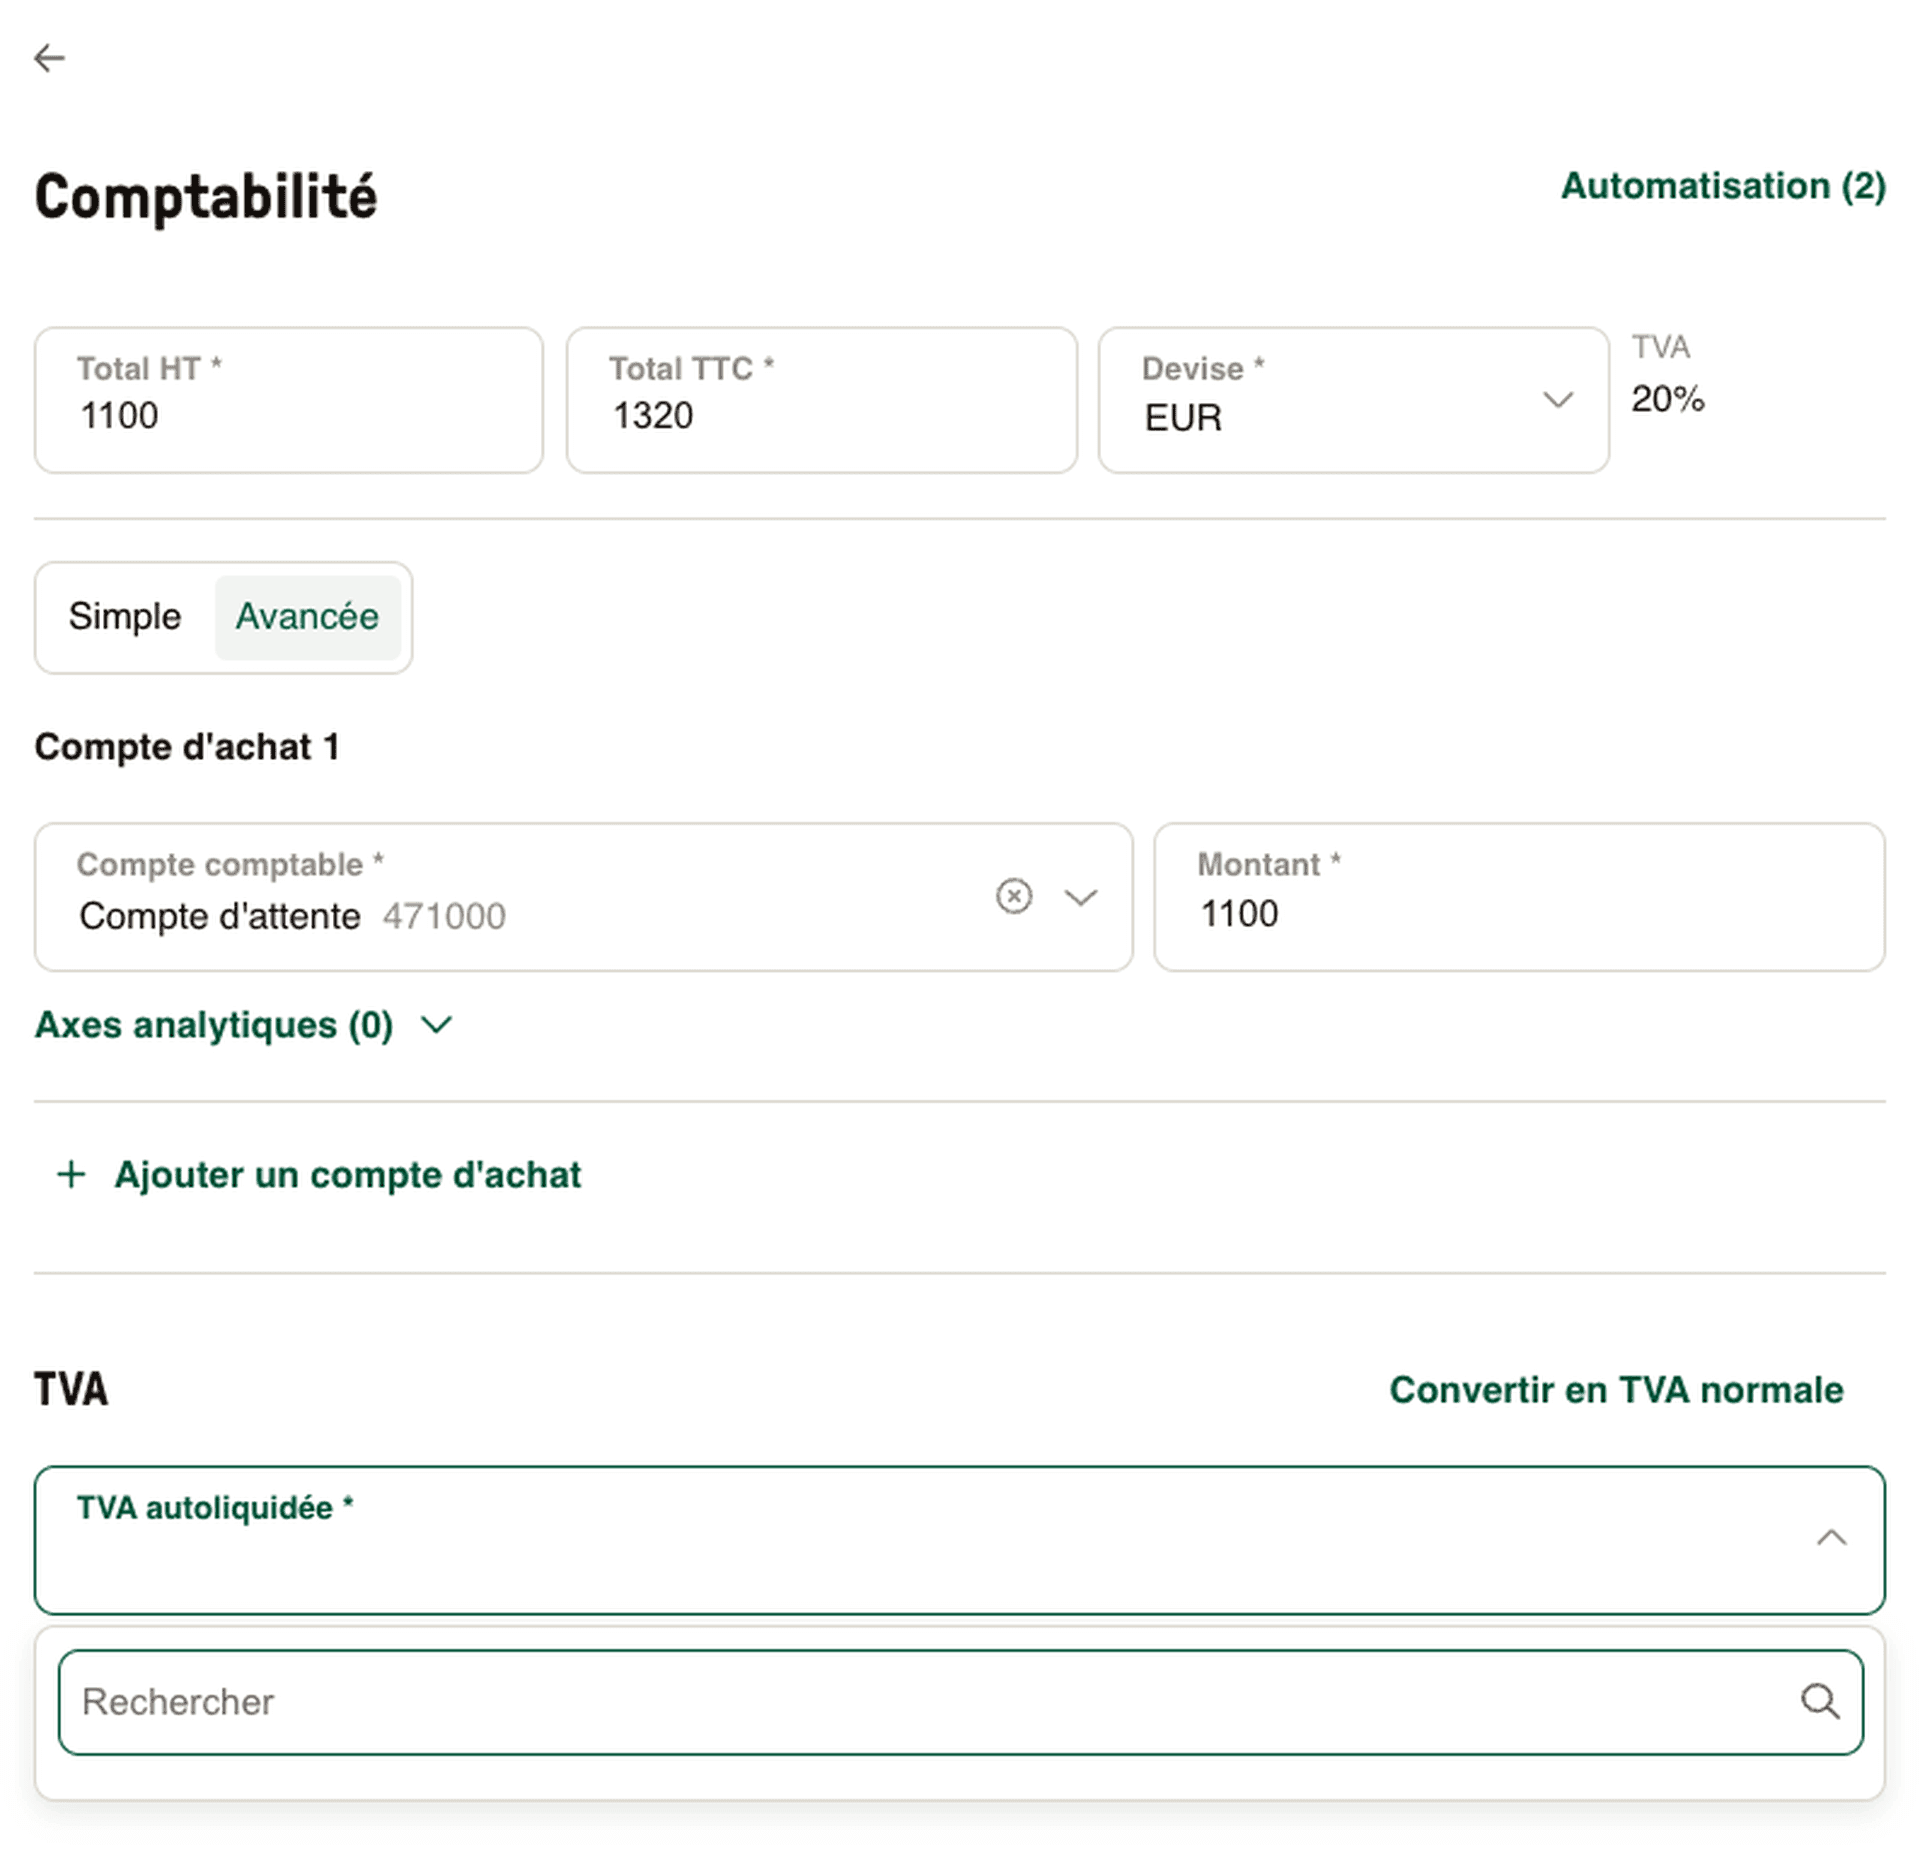Click Convertir en TVA normale
Viewport: 1920px width, 1850px height.
pos(1615,1390)
